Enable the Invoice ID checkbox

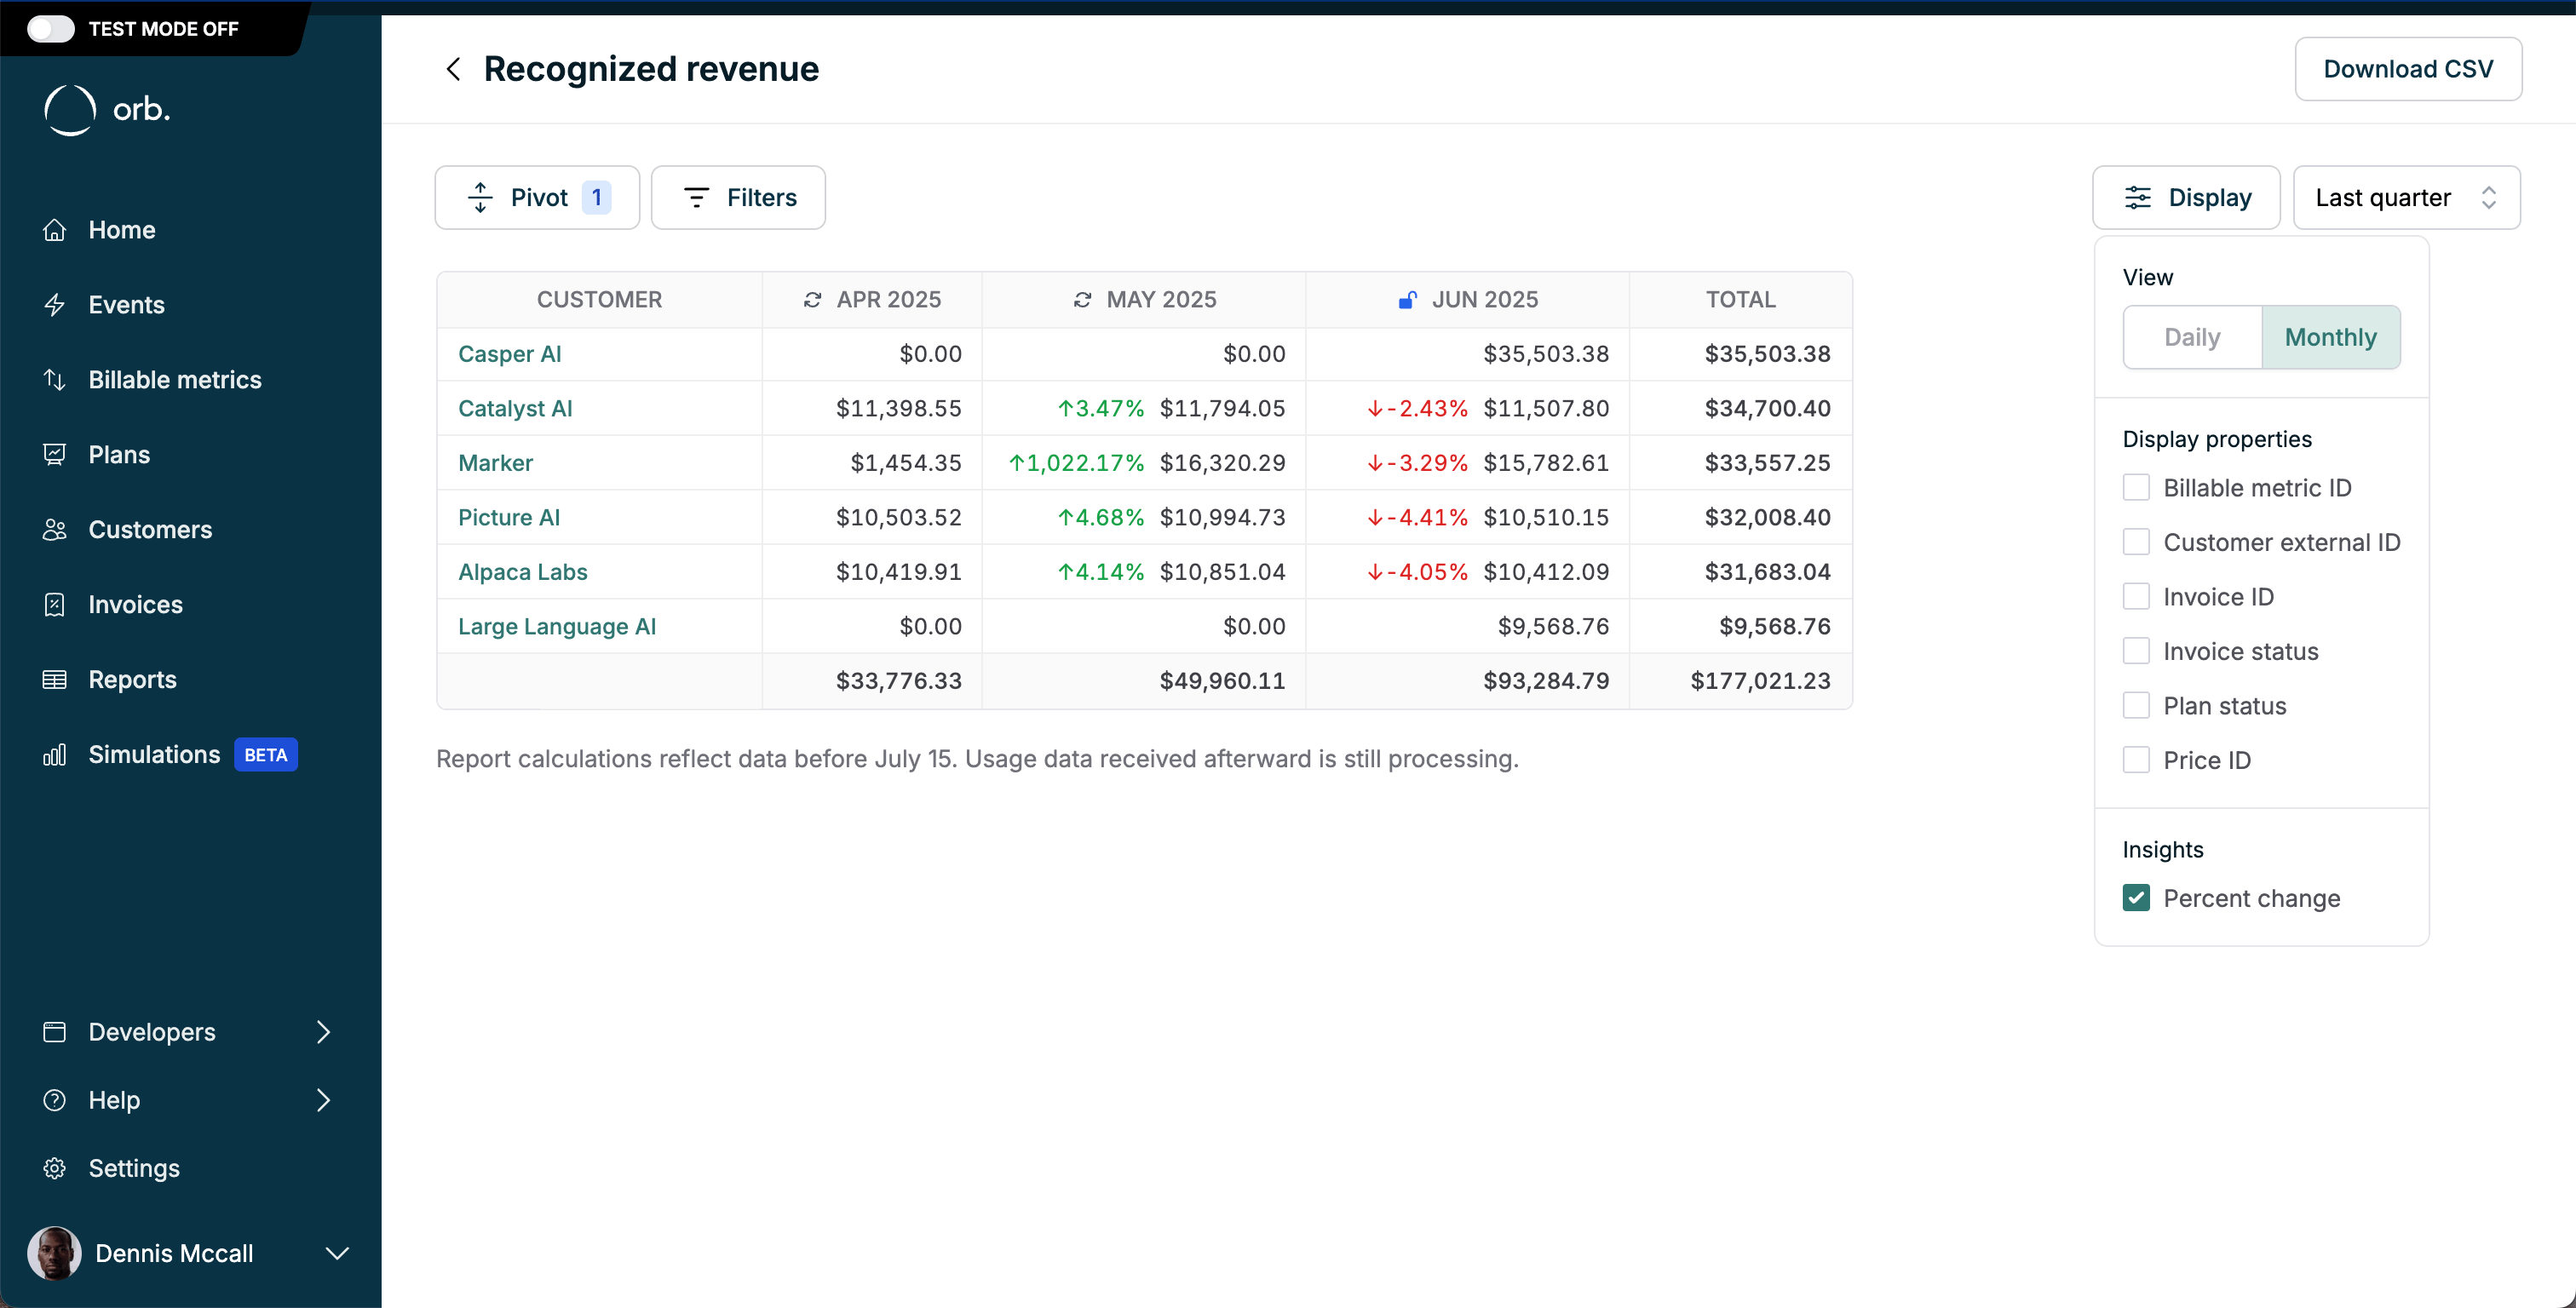click(2136, 597)
